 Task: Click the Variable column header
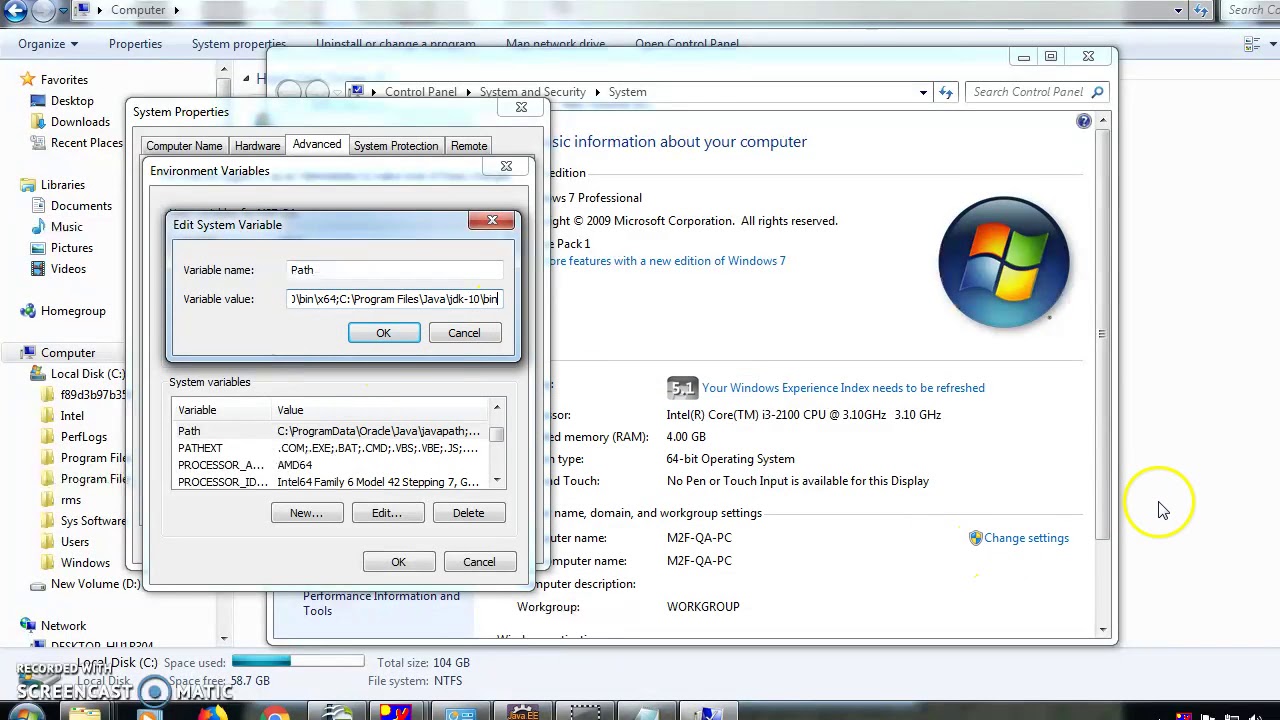222,410
